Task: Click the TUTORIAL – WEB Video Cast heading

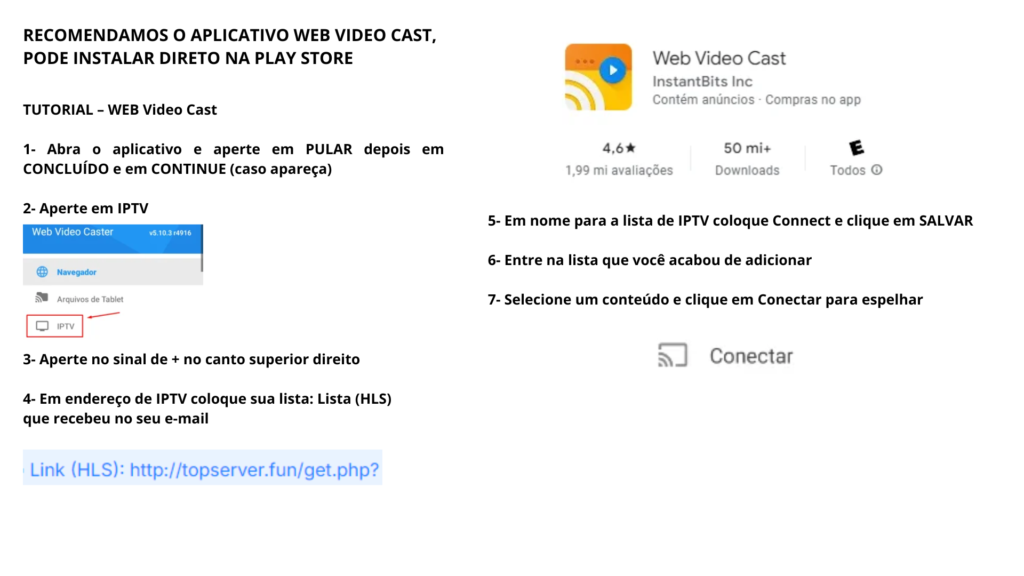Action: click(x=120, y=110)
